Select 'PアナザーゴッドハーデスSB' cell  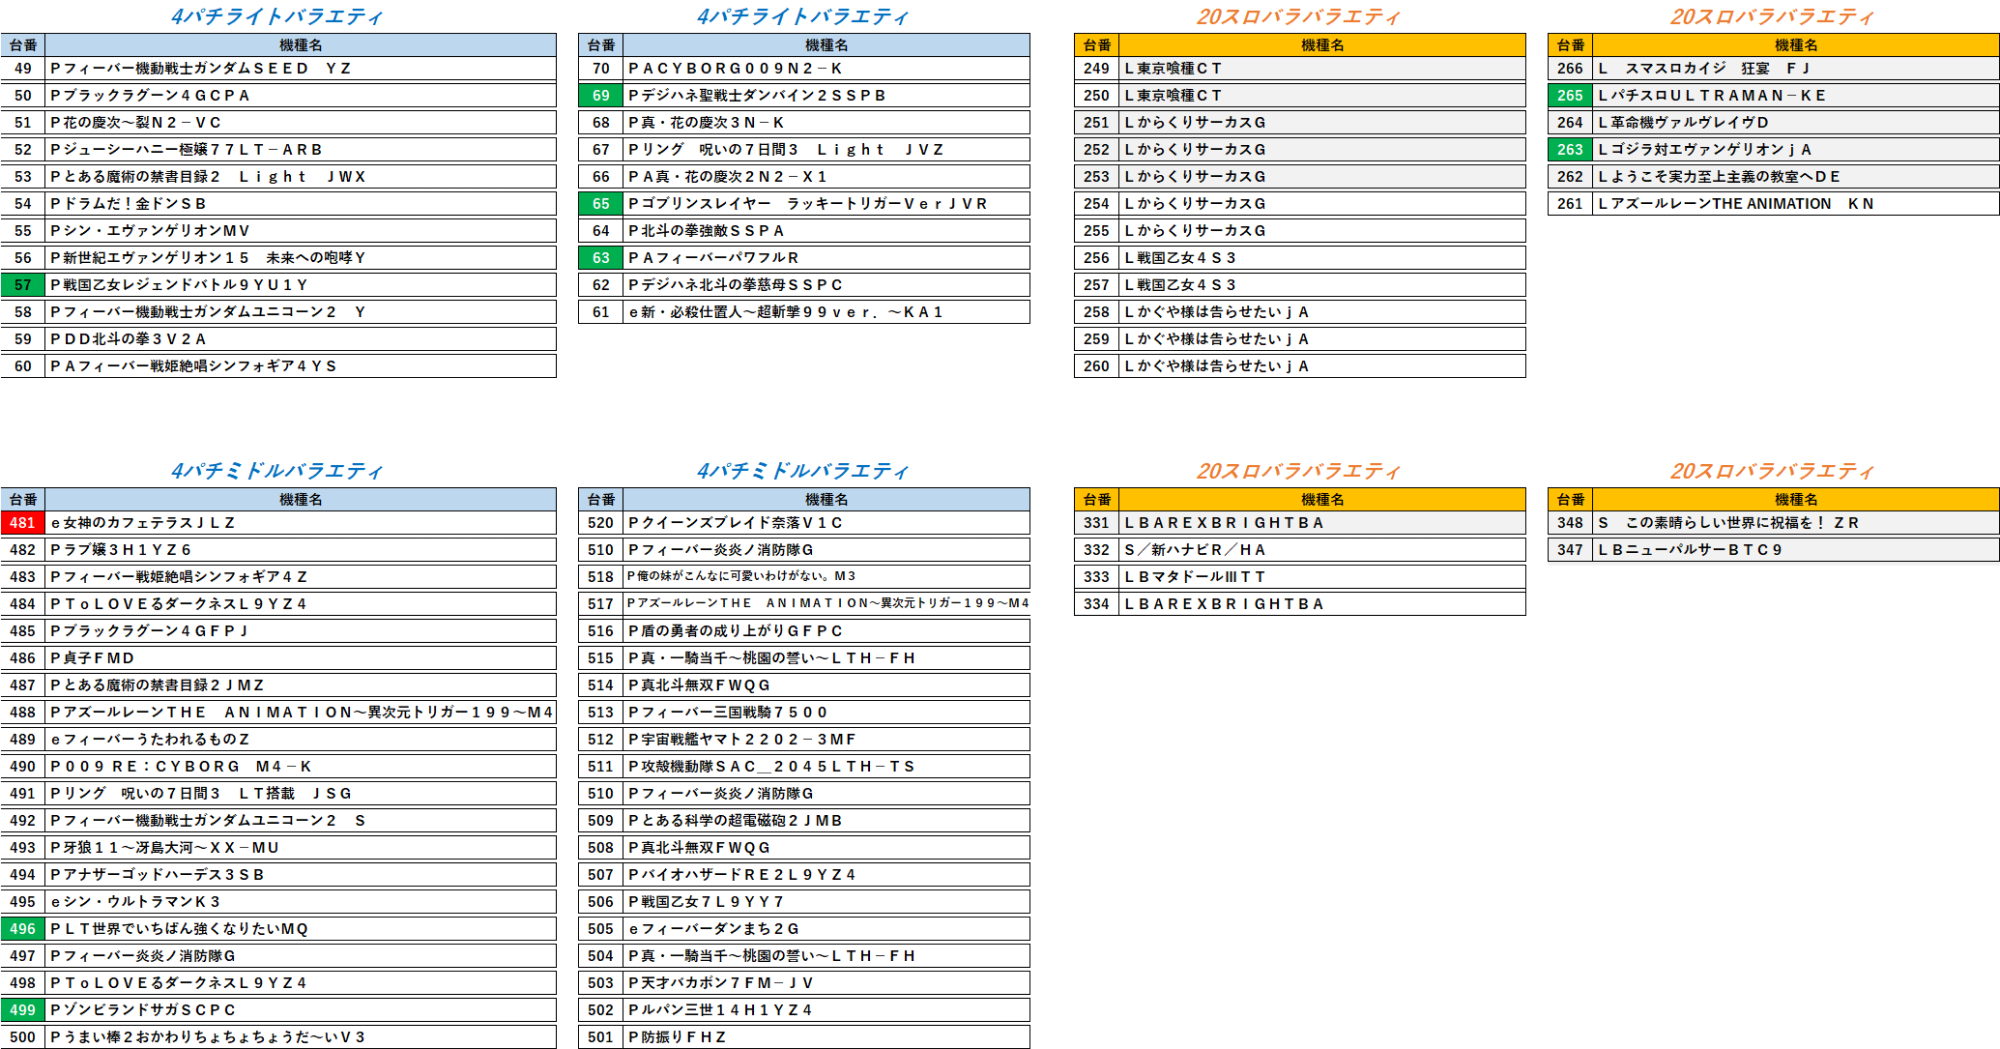point(301,874)
